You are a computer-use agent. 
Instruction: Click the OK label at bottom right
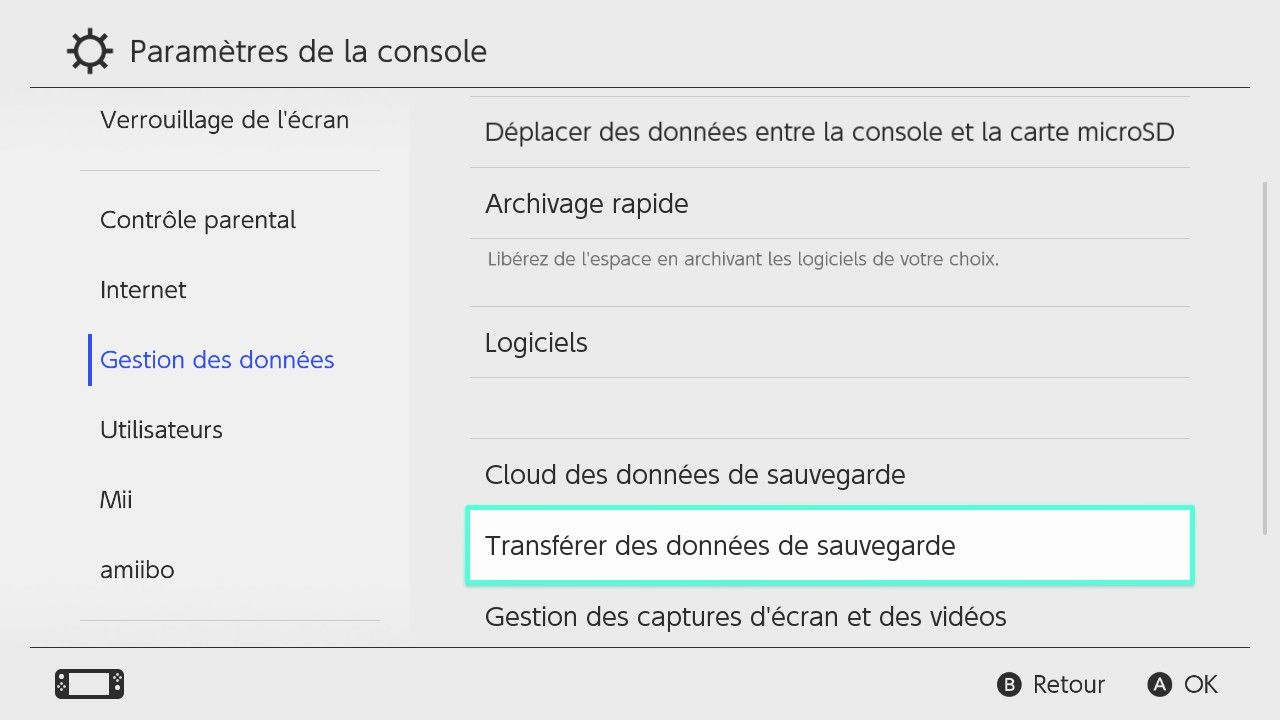[x=1201, y=685]
